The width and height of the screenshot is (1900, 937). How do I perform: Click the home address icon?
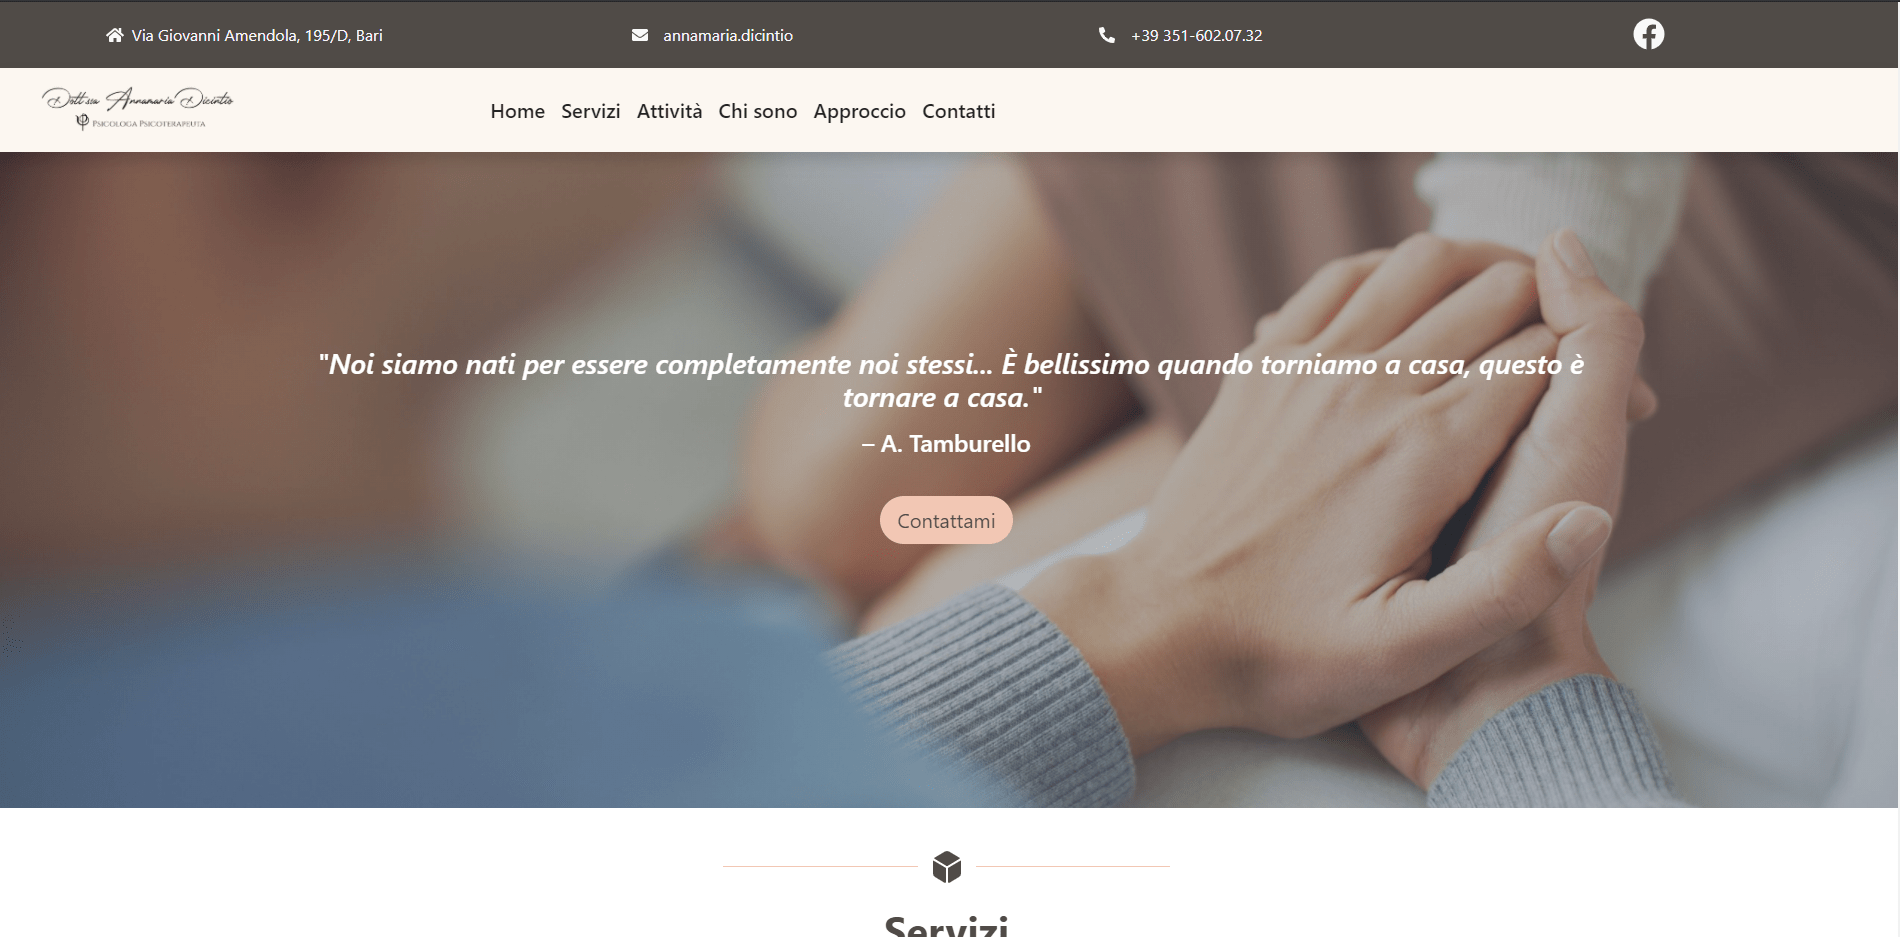click(115, 35)
